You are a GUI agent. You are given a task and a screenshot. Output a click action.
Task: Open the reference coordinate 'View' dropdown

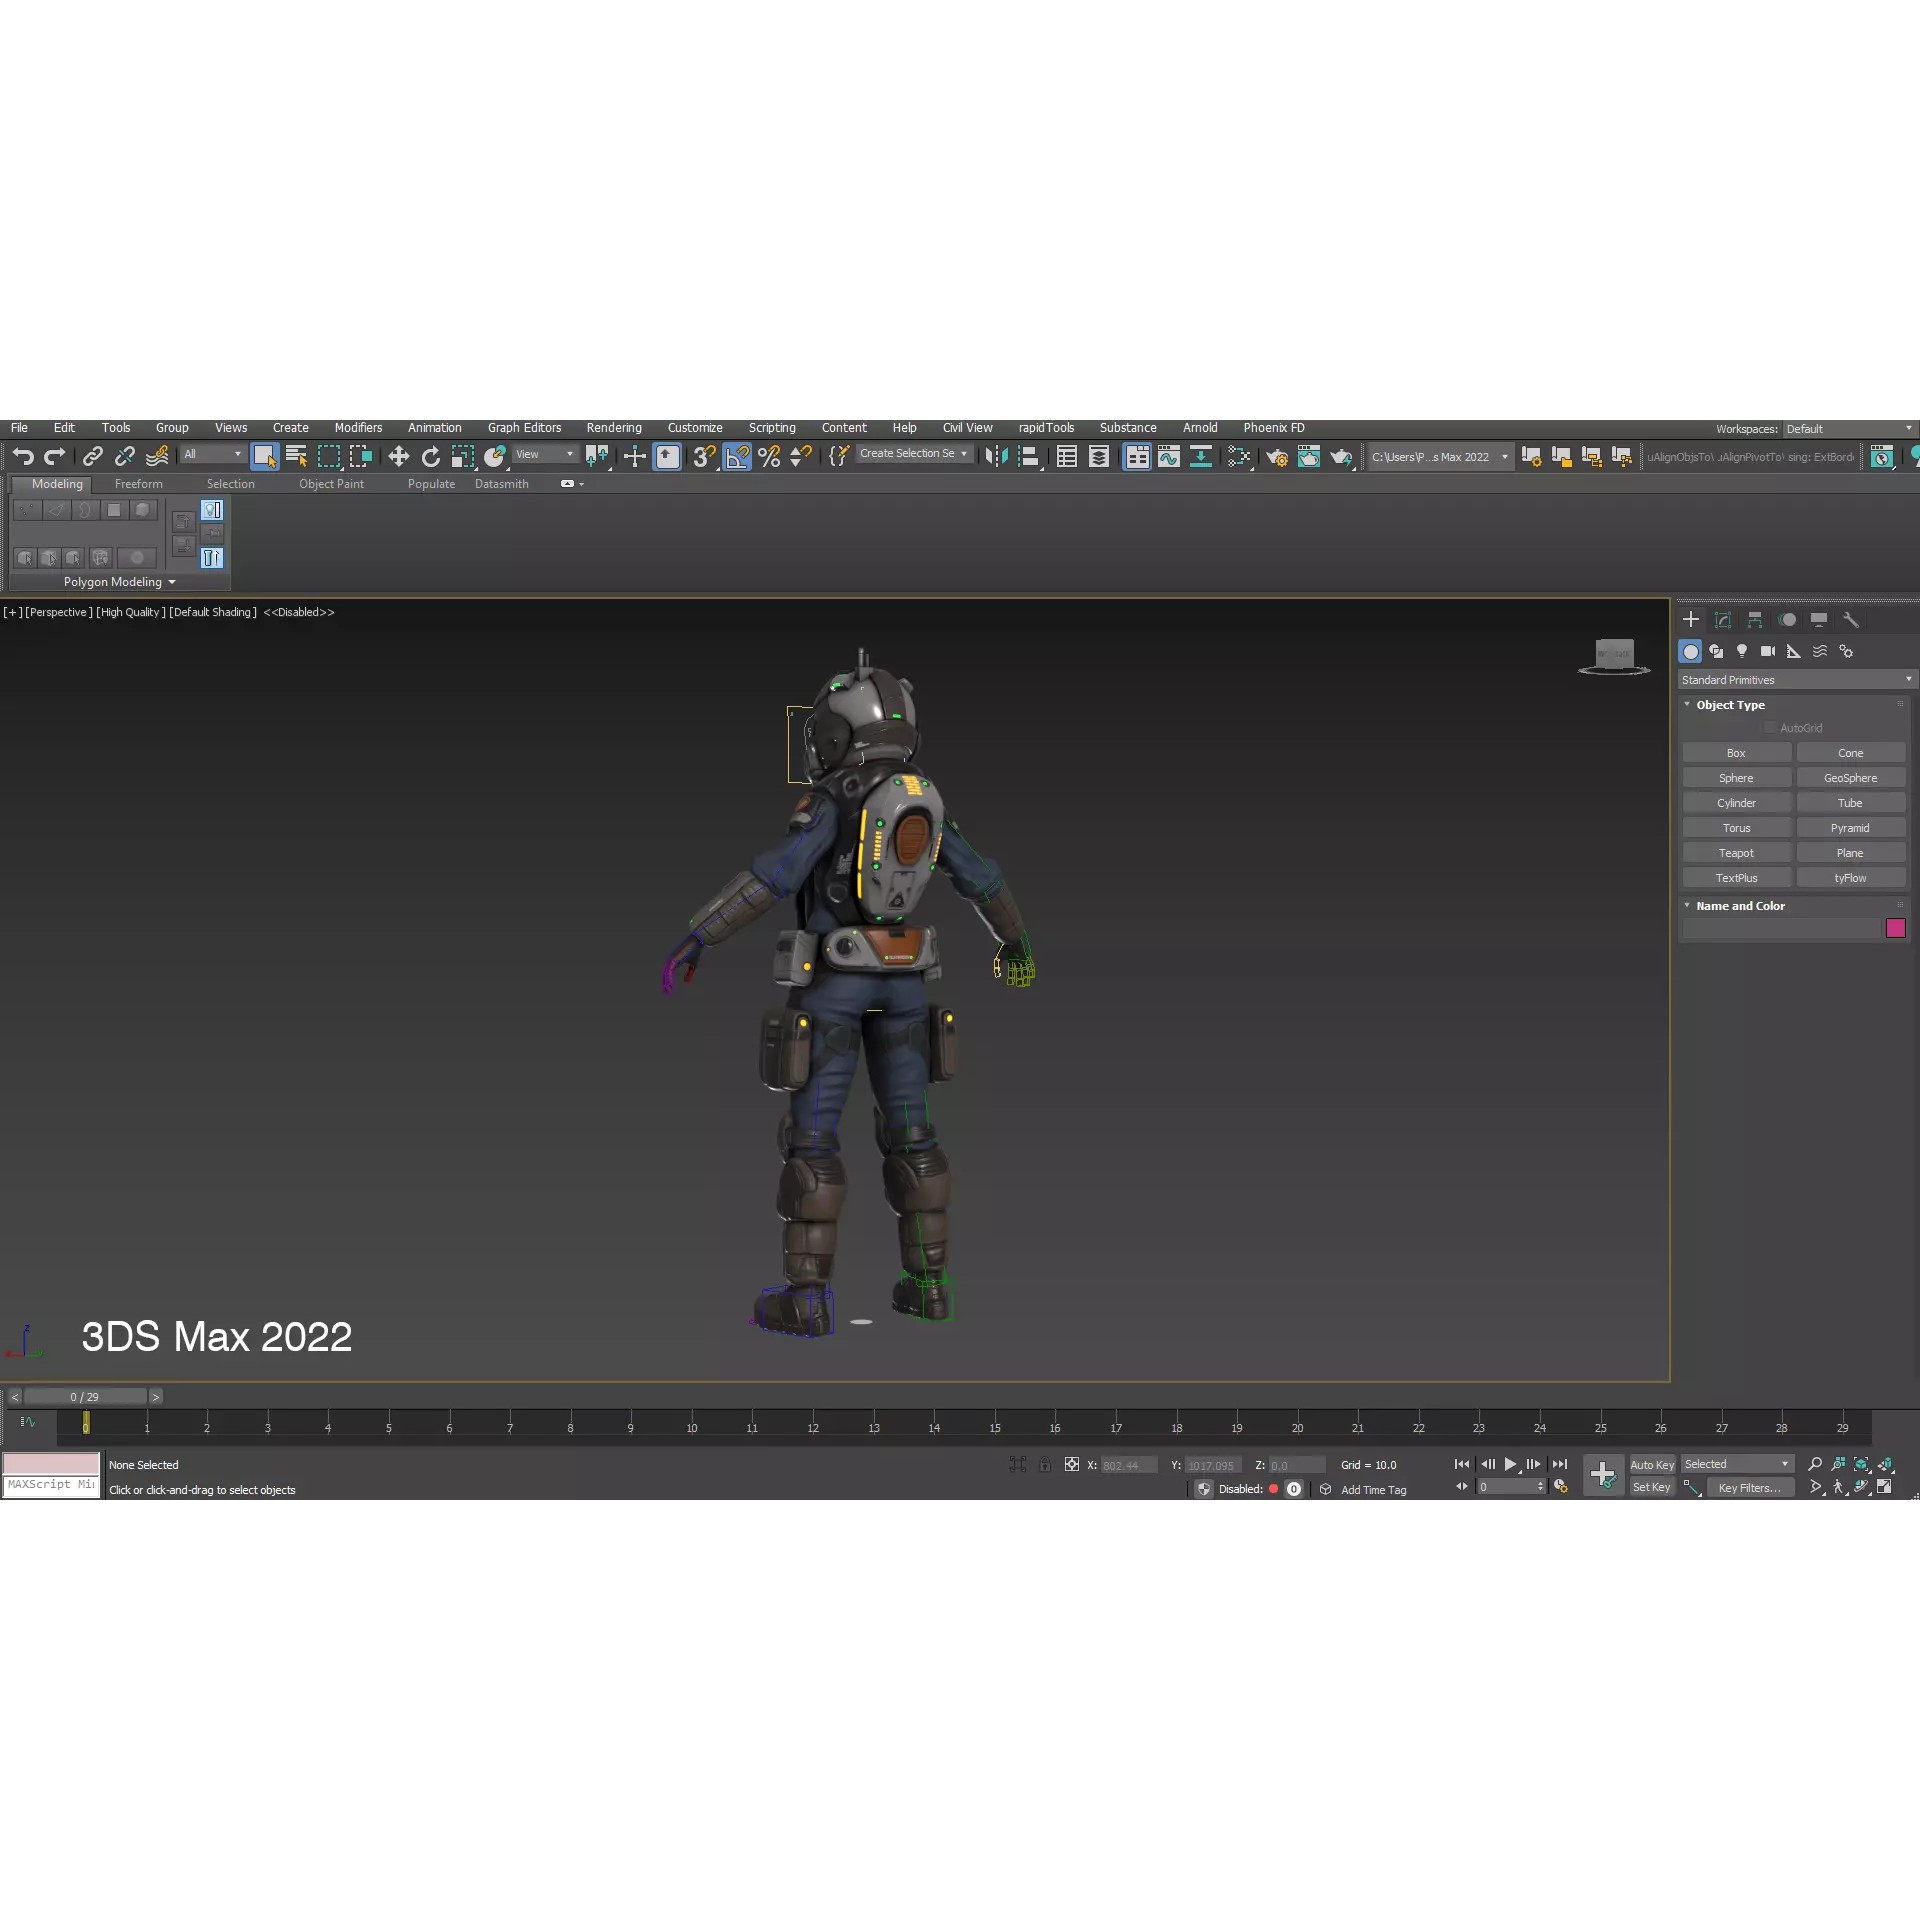[x=545, y=454]
